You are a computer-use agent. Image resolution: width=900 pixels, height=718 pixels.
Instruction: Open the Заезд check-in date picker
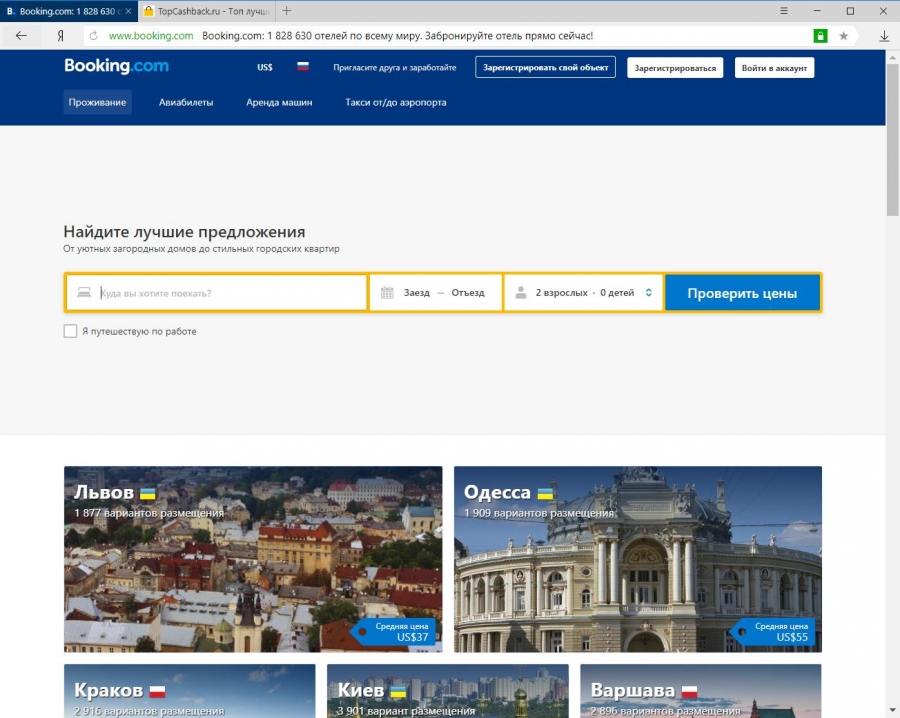(x=417, y=293)
